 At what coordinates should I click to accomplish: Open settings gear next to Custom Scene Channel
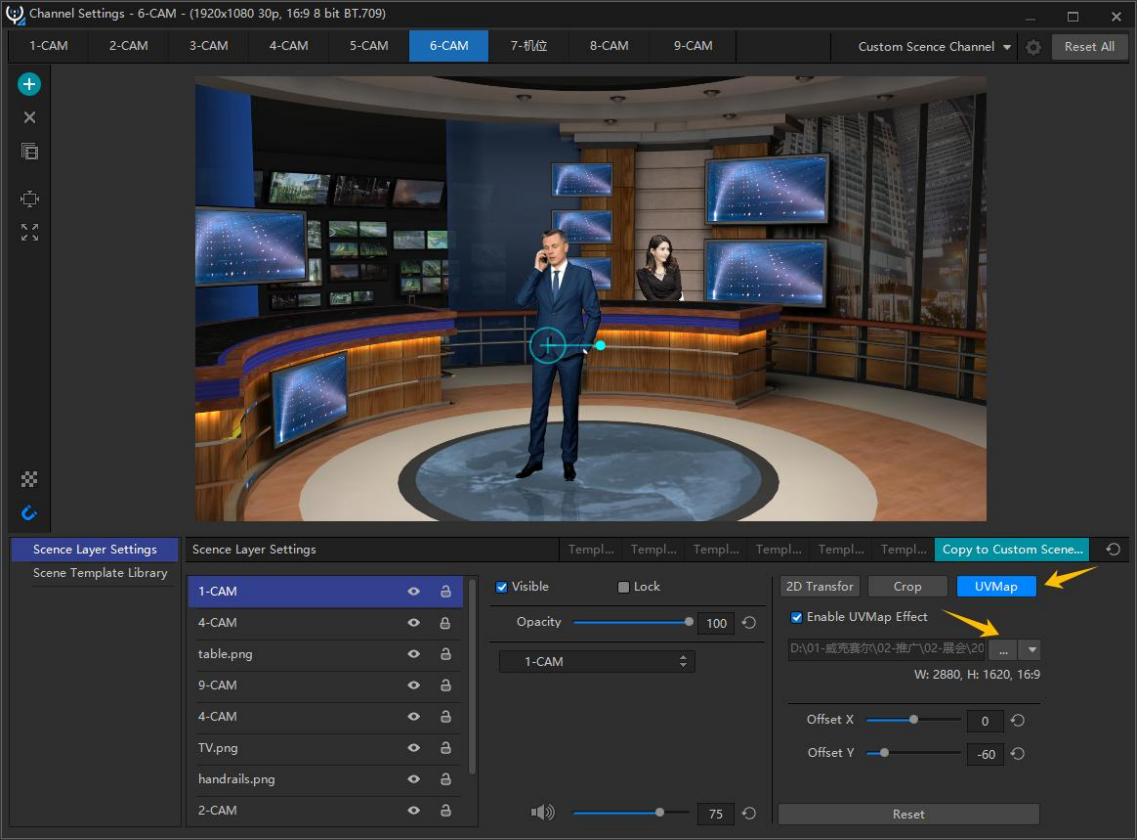click(1033, 47)
